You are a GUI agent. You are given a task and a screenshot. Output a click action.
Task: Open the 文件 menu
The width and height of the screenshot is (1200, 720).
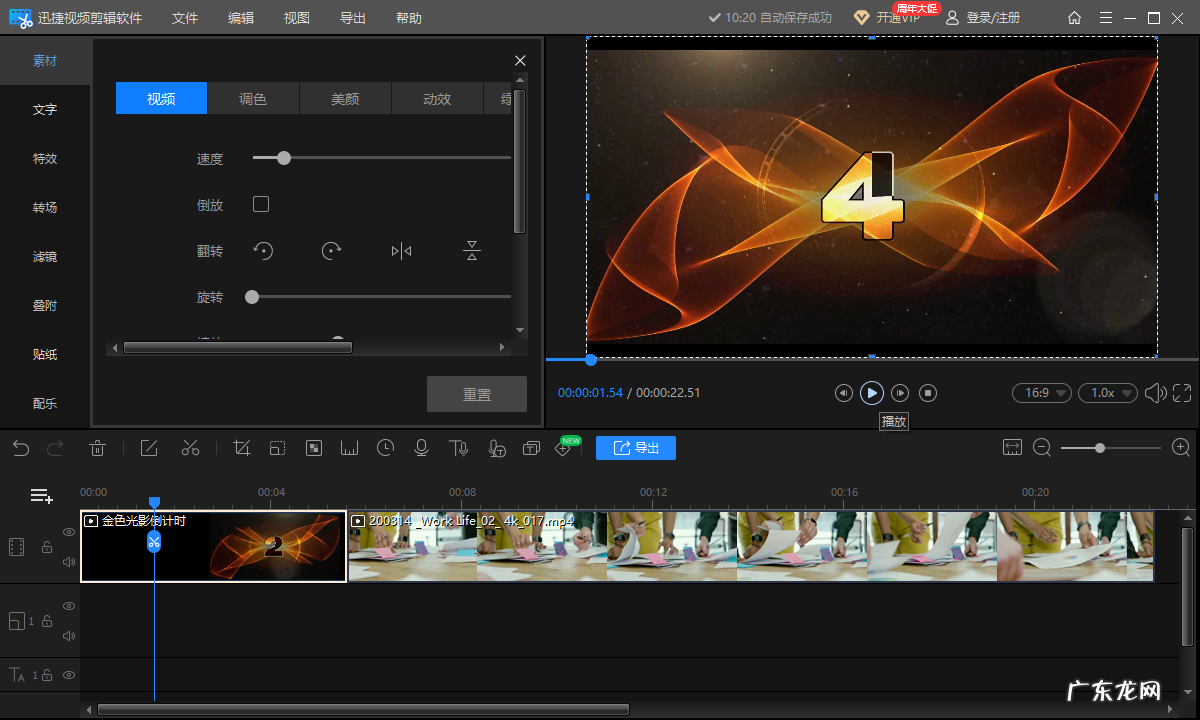click(x=185, y=18)
